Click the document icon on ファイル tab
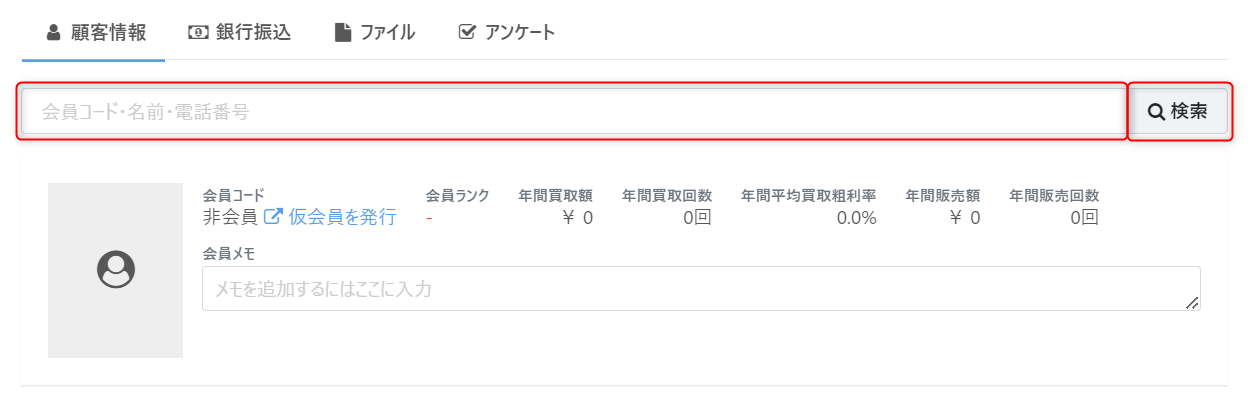 pos(343,33)
